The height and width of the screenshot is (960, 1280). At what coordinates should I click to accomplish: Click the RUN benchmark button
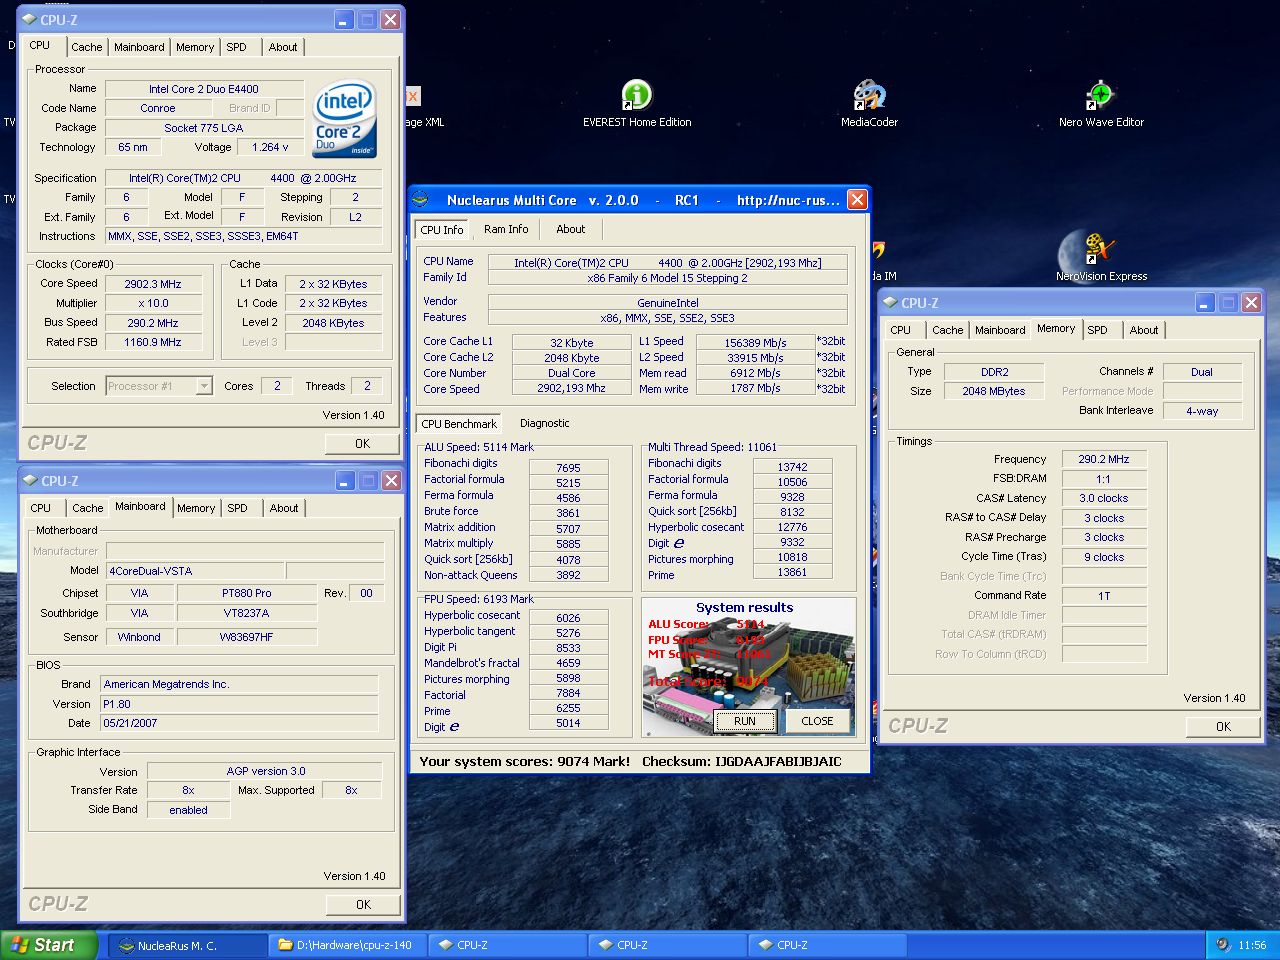point(745,721)
